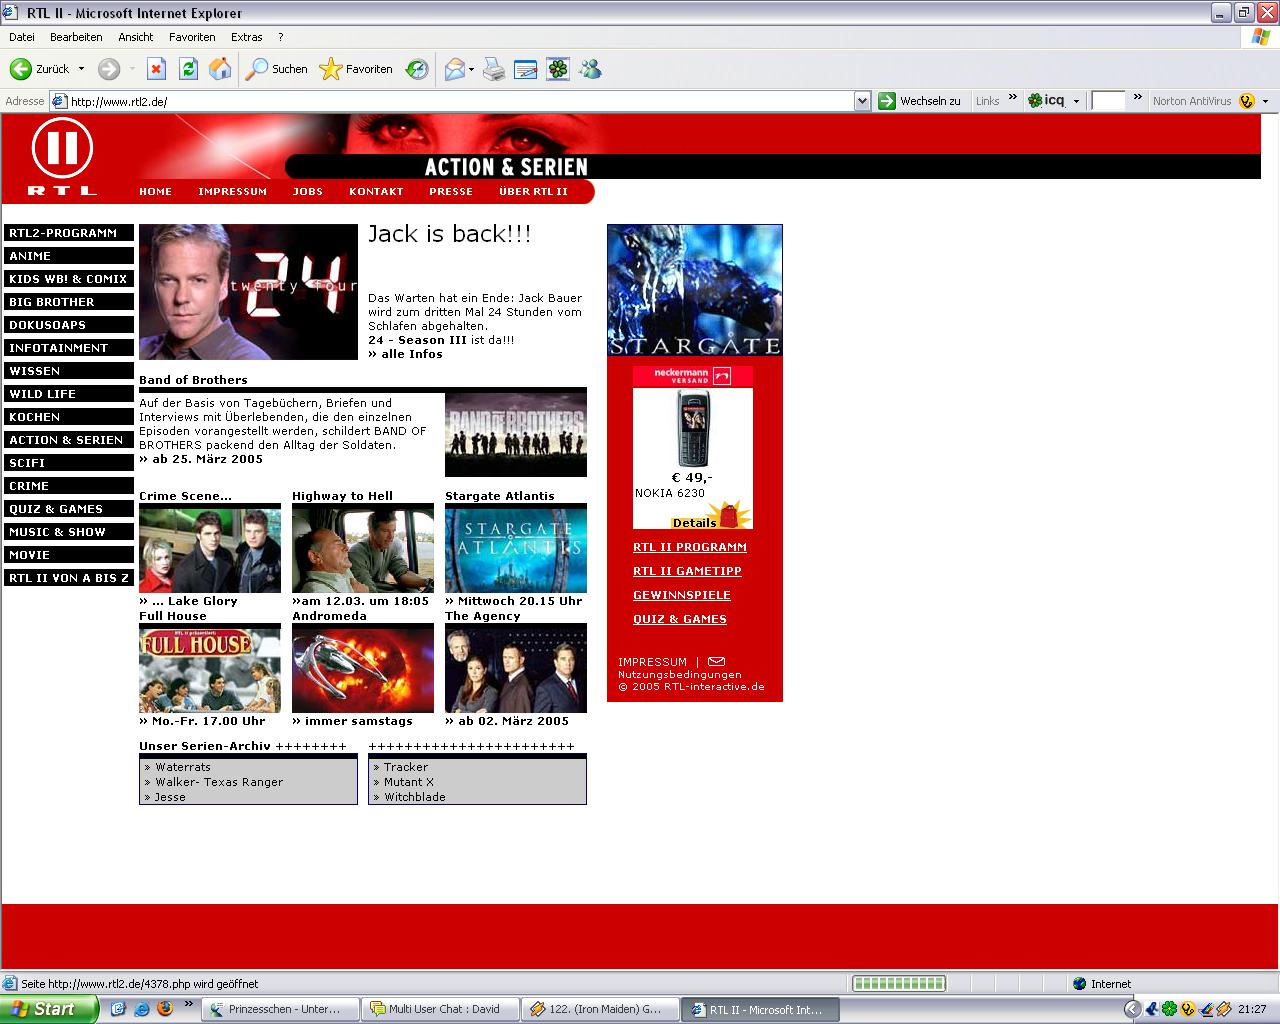1280x1024 pixels.
Task: Switch to 122. (Iron Maiden) taskbar window
Action: click(601, 1009)
